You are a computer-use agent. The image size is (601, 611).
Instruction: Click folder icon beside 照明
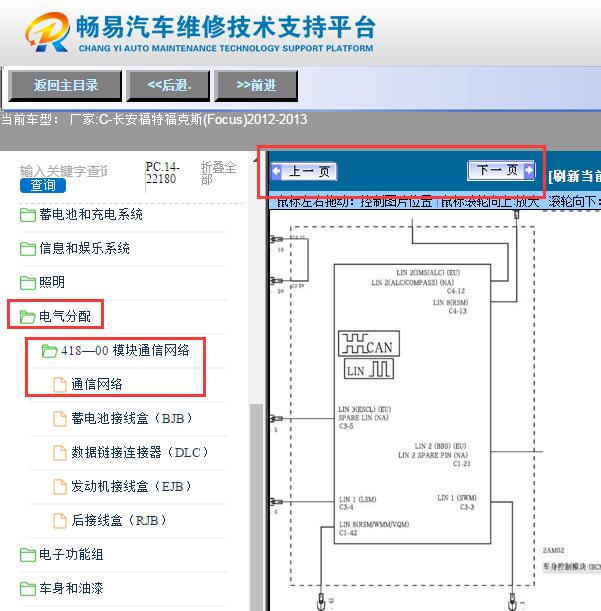(28, 283)
